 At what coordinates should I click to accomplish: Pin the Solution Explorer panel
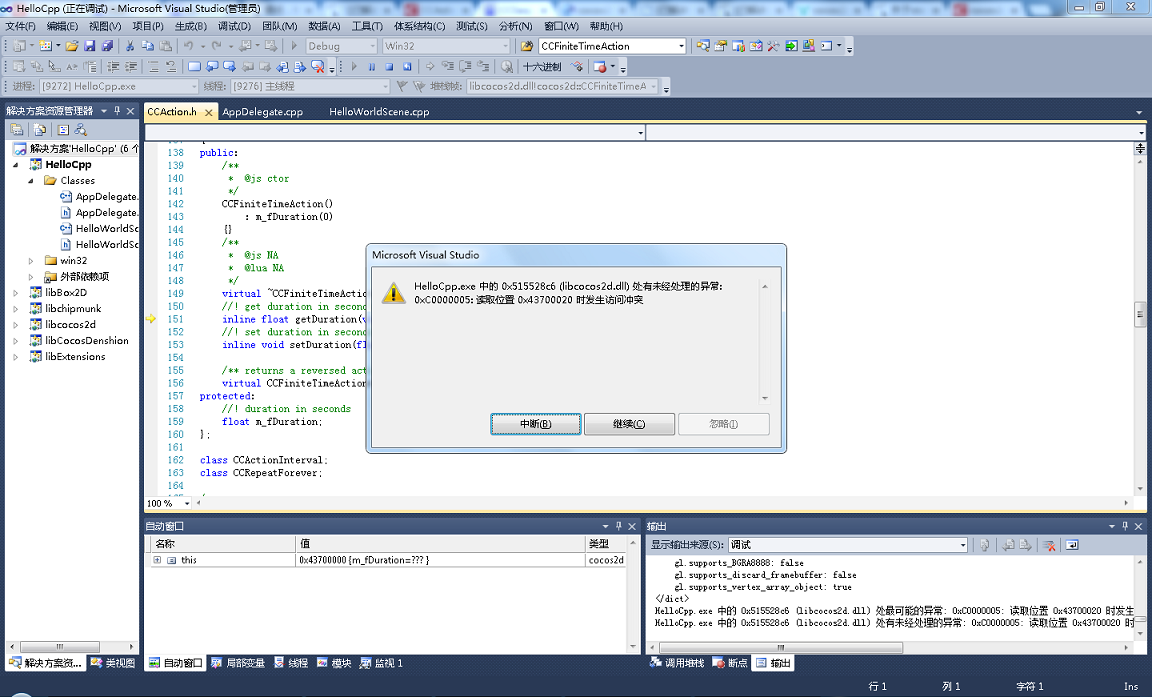point(117,111)
